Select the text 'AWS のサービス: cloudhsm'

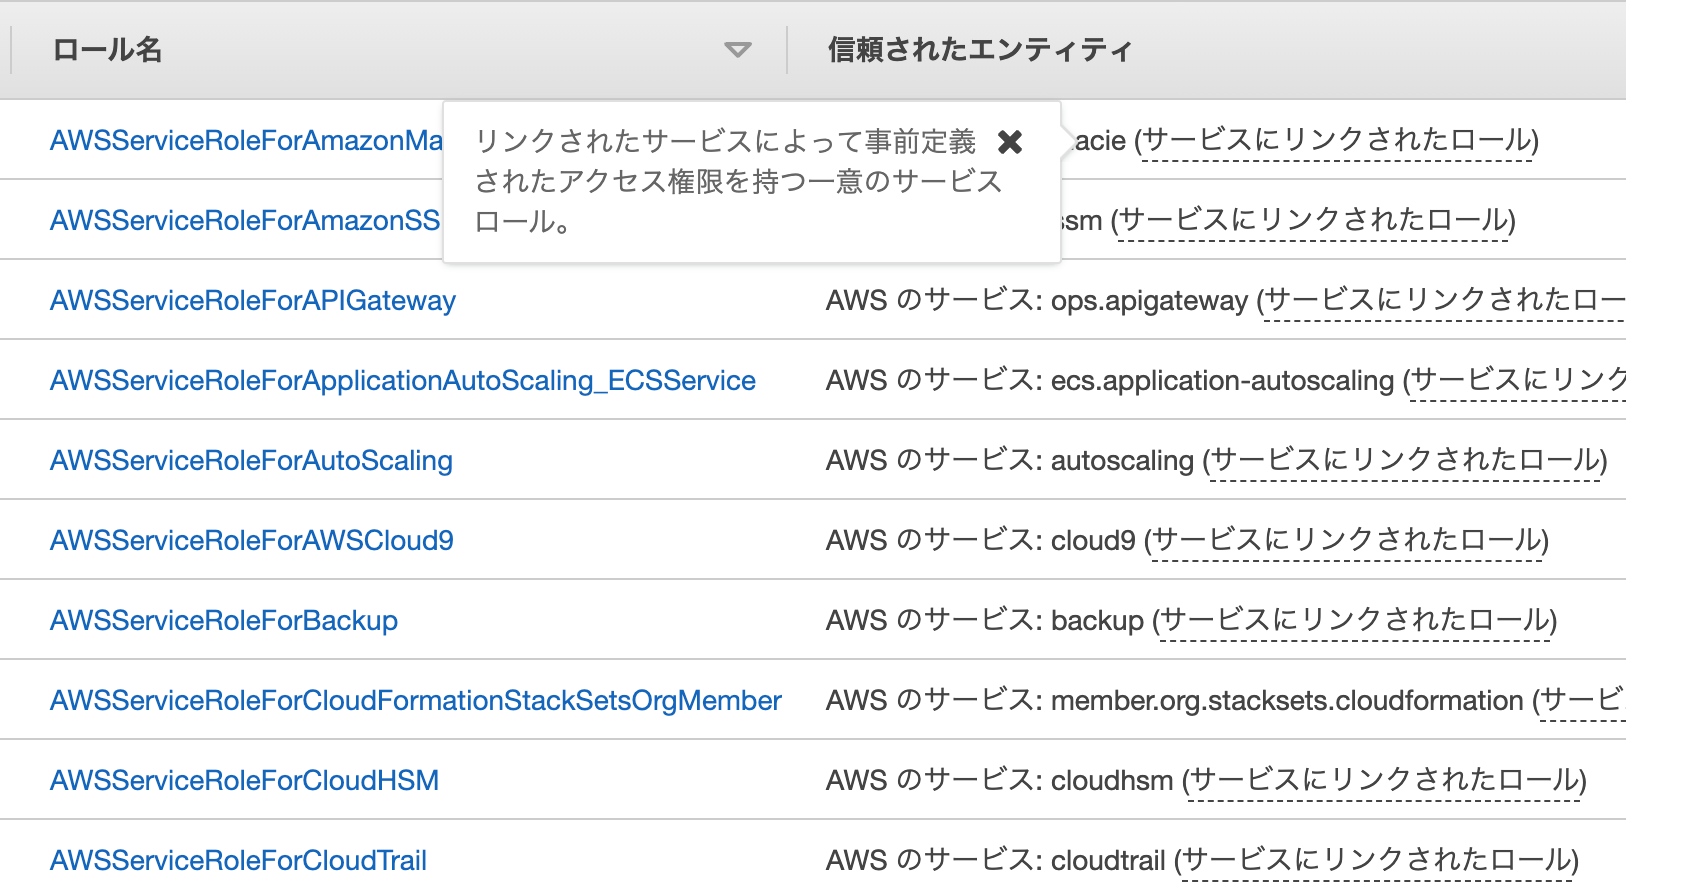(1000, 780)
